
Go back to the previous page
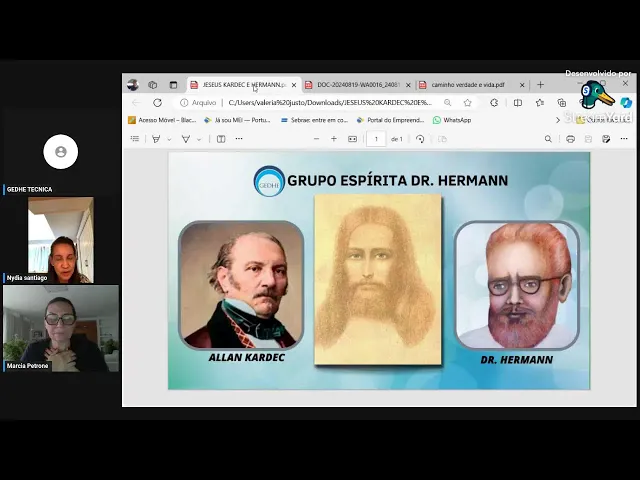[x=136, y=103]
